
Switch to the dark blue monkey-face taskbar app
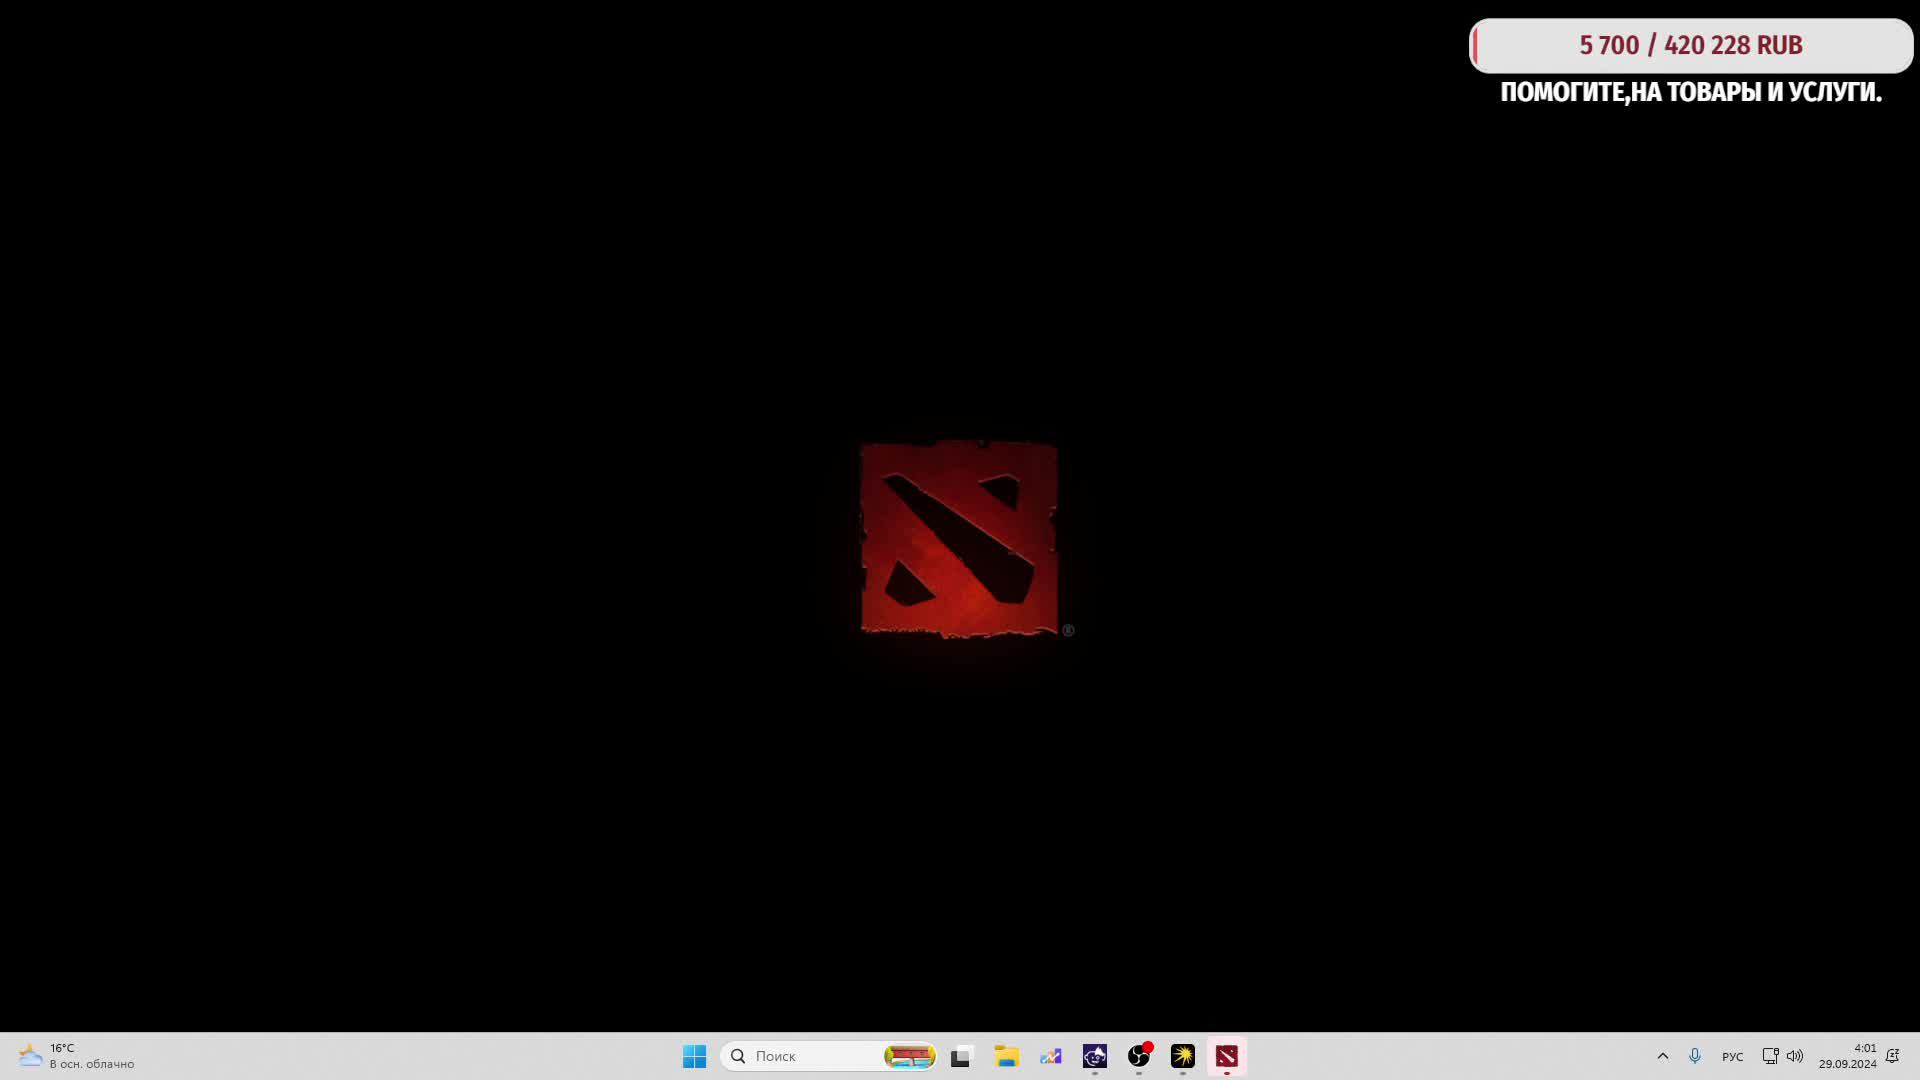pos(1095,1056)
